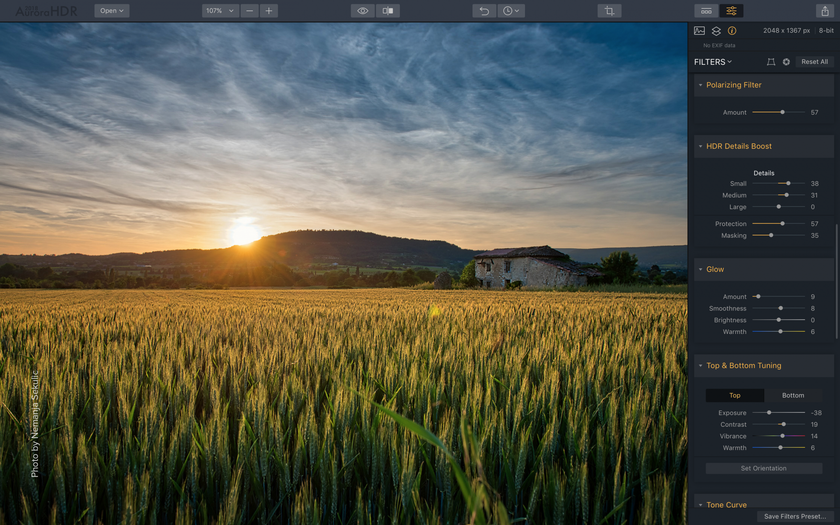Viewport: 840px width, 525px height.
Task: Open the history clock dropdown
Action: coord(511,11)
